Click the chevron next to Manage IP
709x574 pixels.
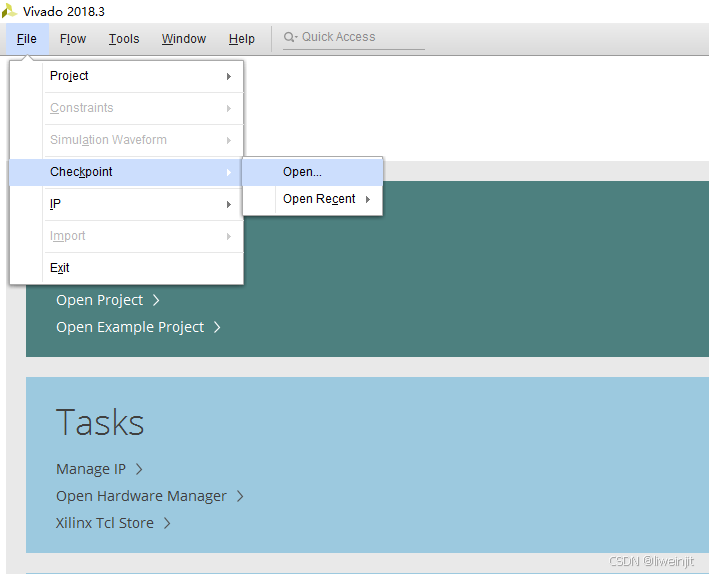click(139, 469)
